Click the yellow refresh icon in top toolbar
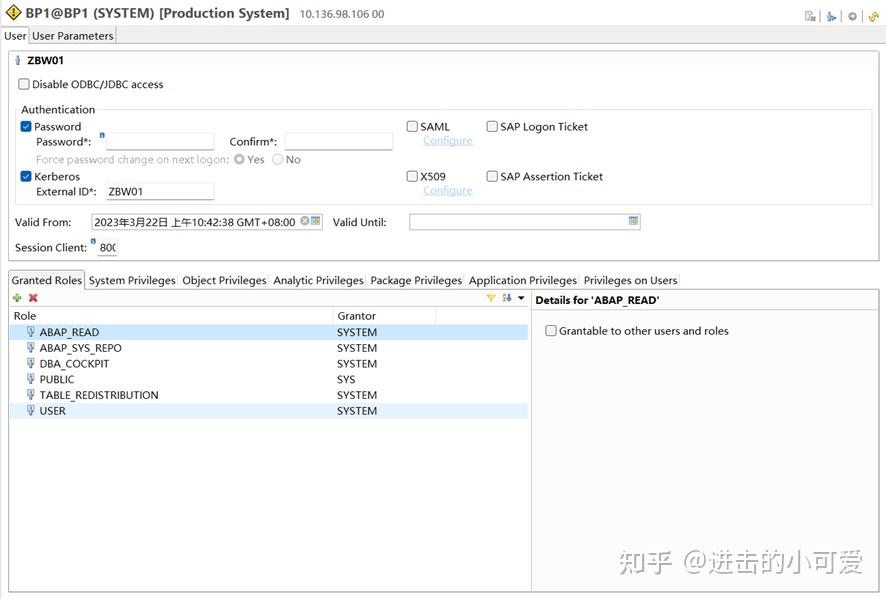The width and height of the screenshot is (886, 599). click(874, 16)
